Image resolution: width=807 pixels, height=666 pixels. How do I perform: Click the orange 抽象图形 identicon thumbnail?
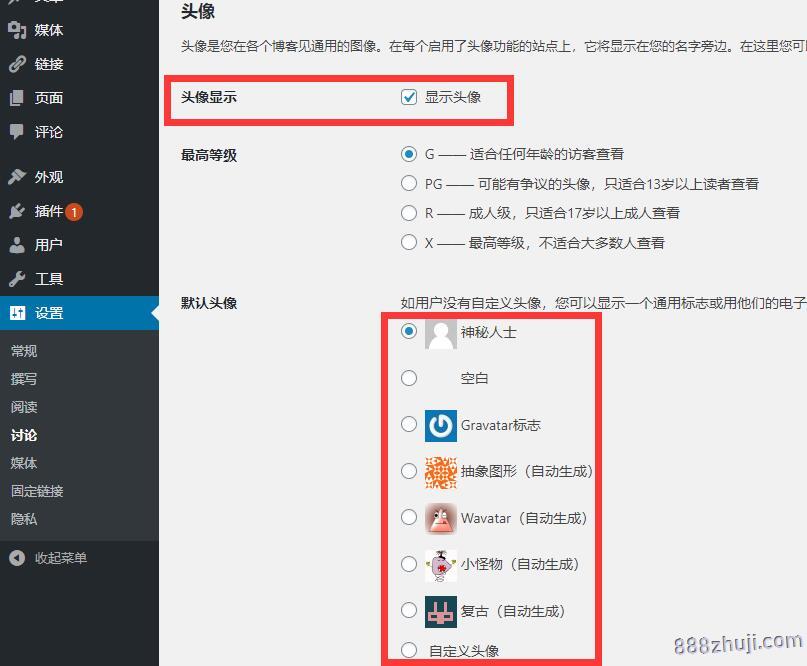click(441, 472)
